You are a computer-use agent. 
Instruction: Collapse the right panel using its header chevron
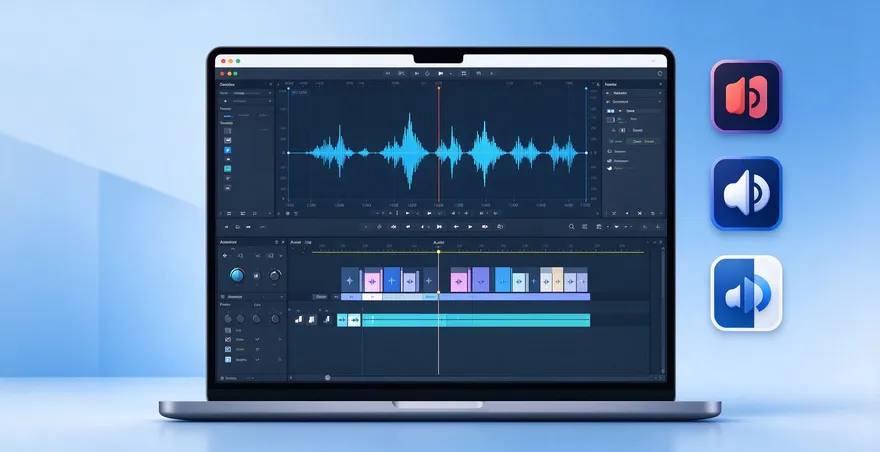pyautogui.click(x=660, y=84)
